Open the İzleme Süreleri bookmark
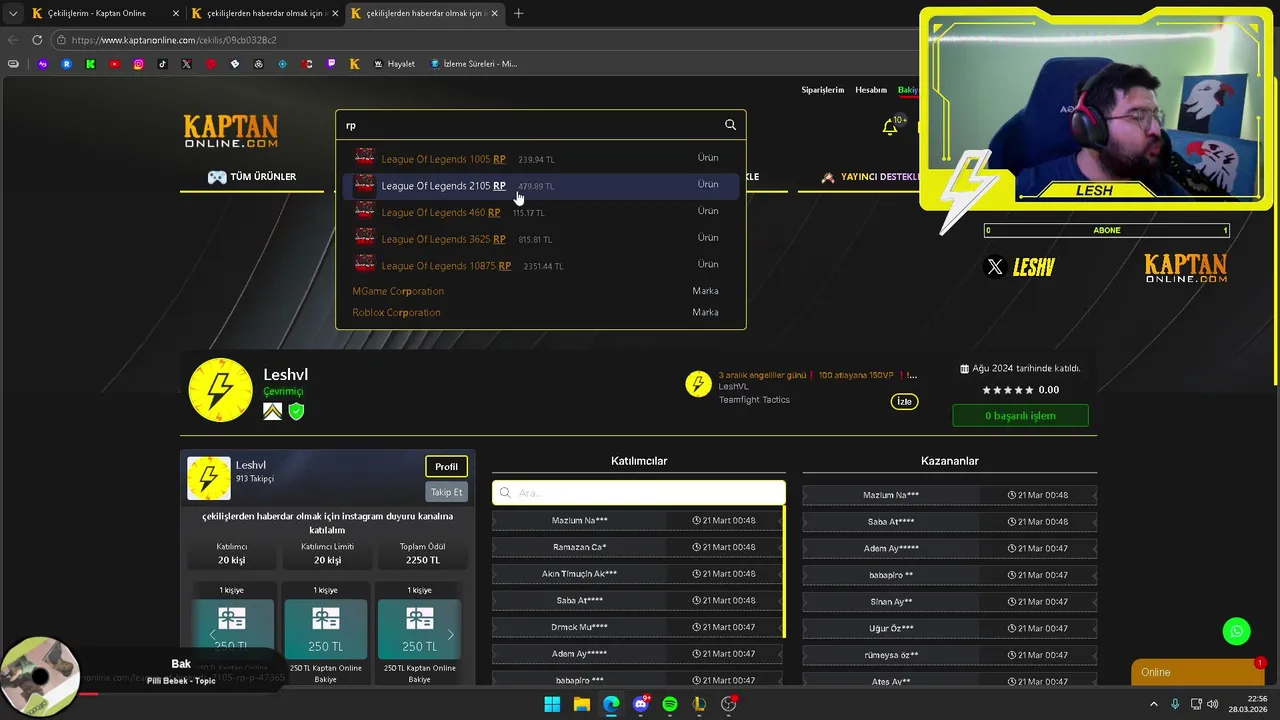Screen dimensions: 1280x720 coord(473,64)
